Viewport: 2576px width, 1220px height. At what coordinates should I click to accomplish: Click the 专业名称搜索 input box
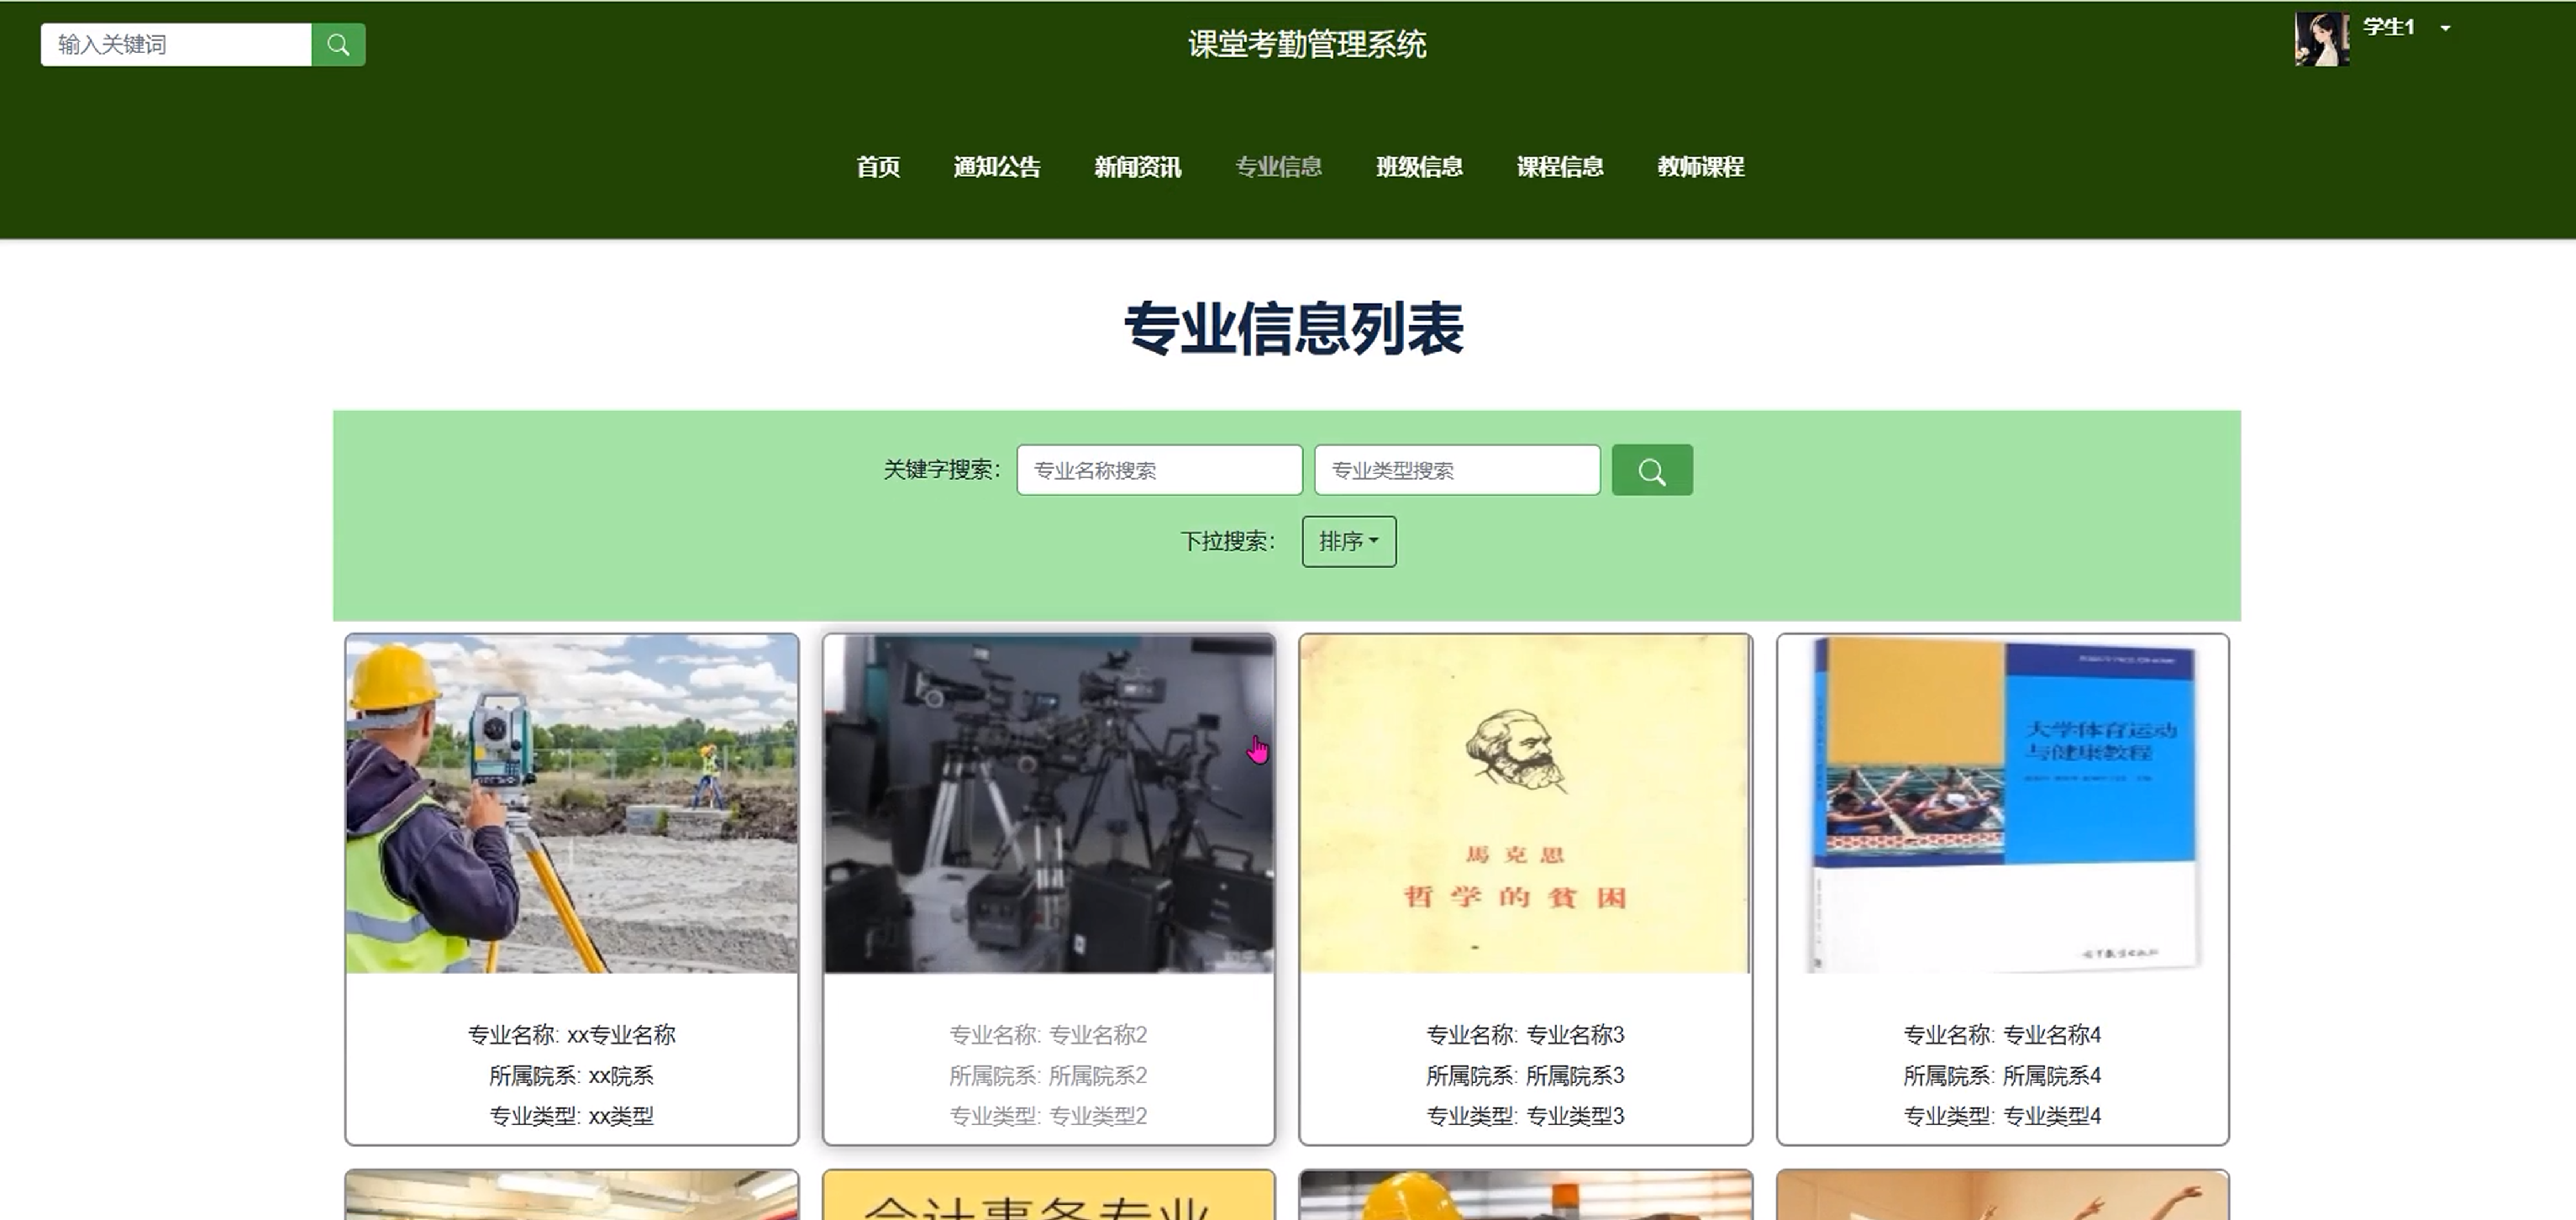(x=1159, y=470)
